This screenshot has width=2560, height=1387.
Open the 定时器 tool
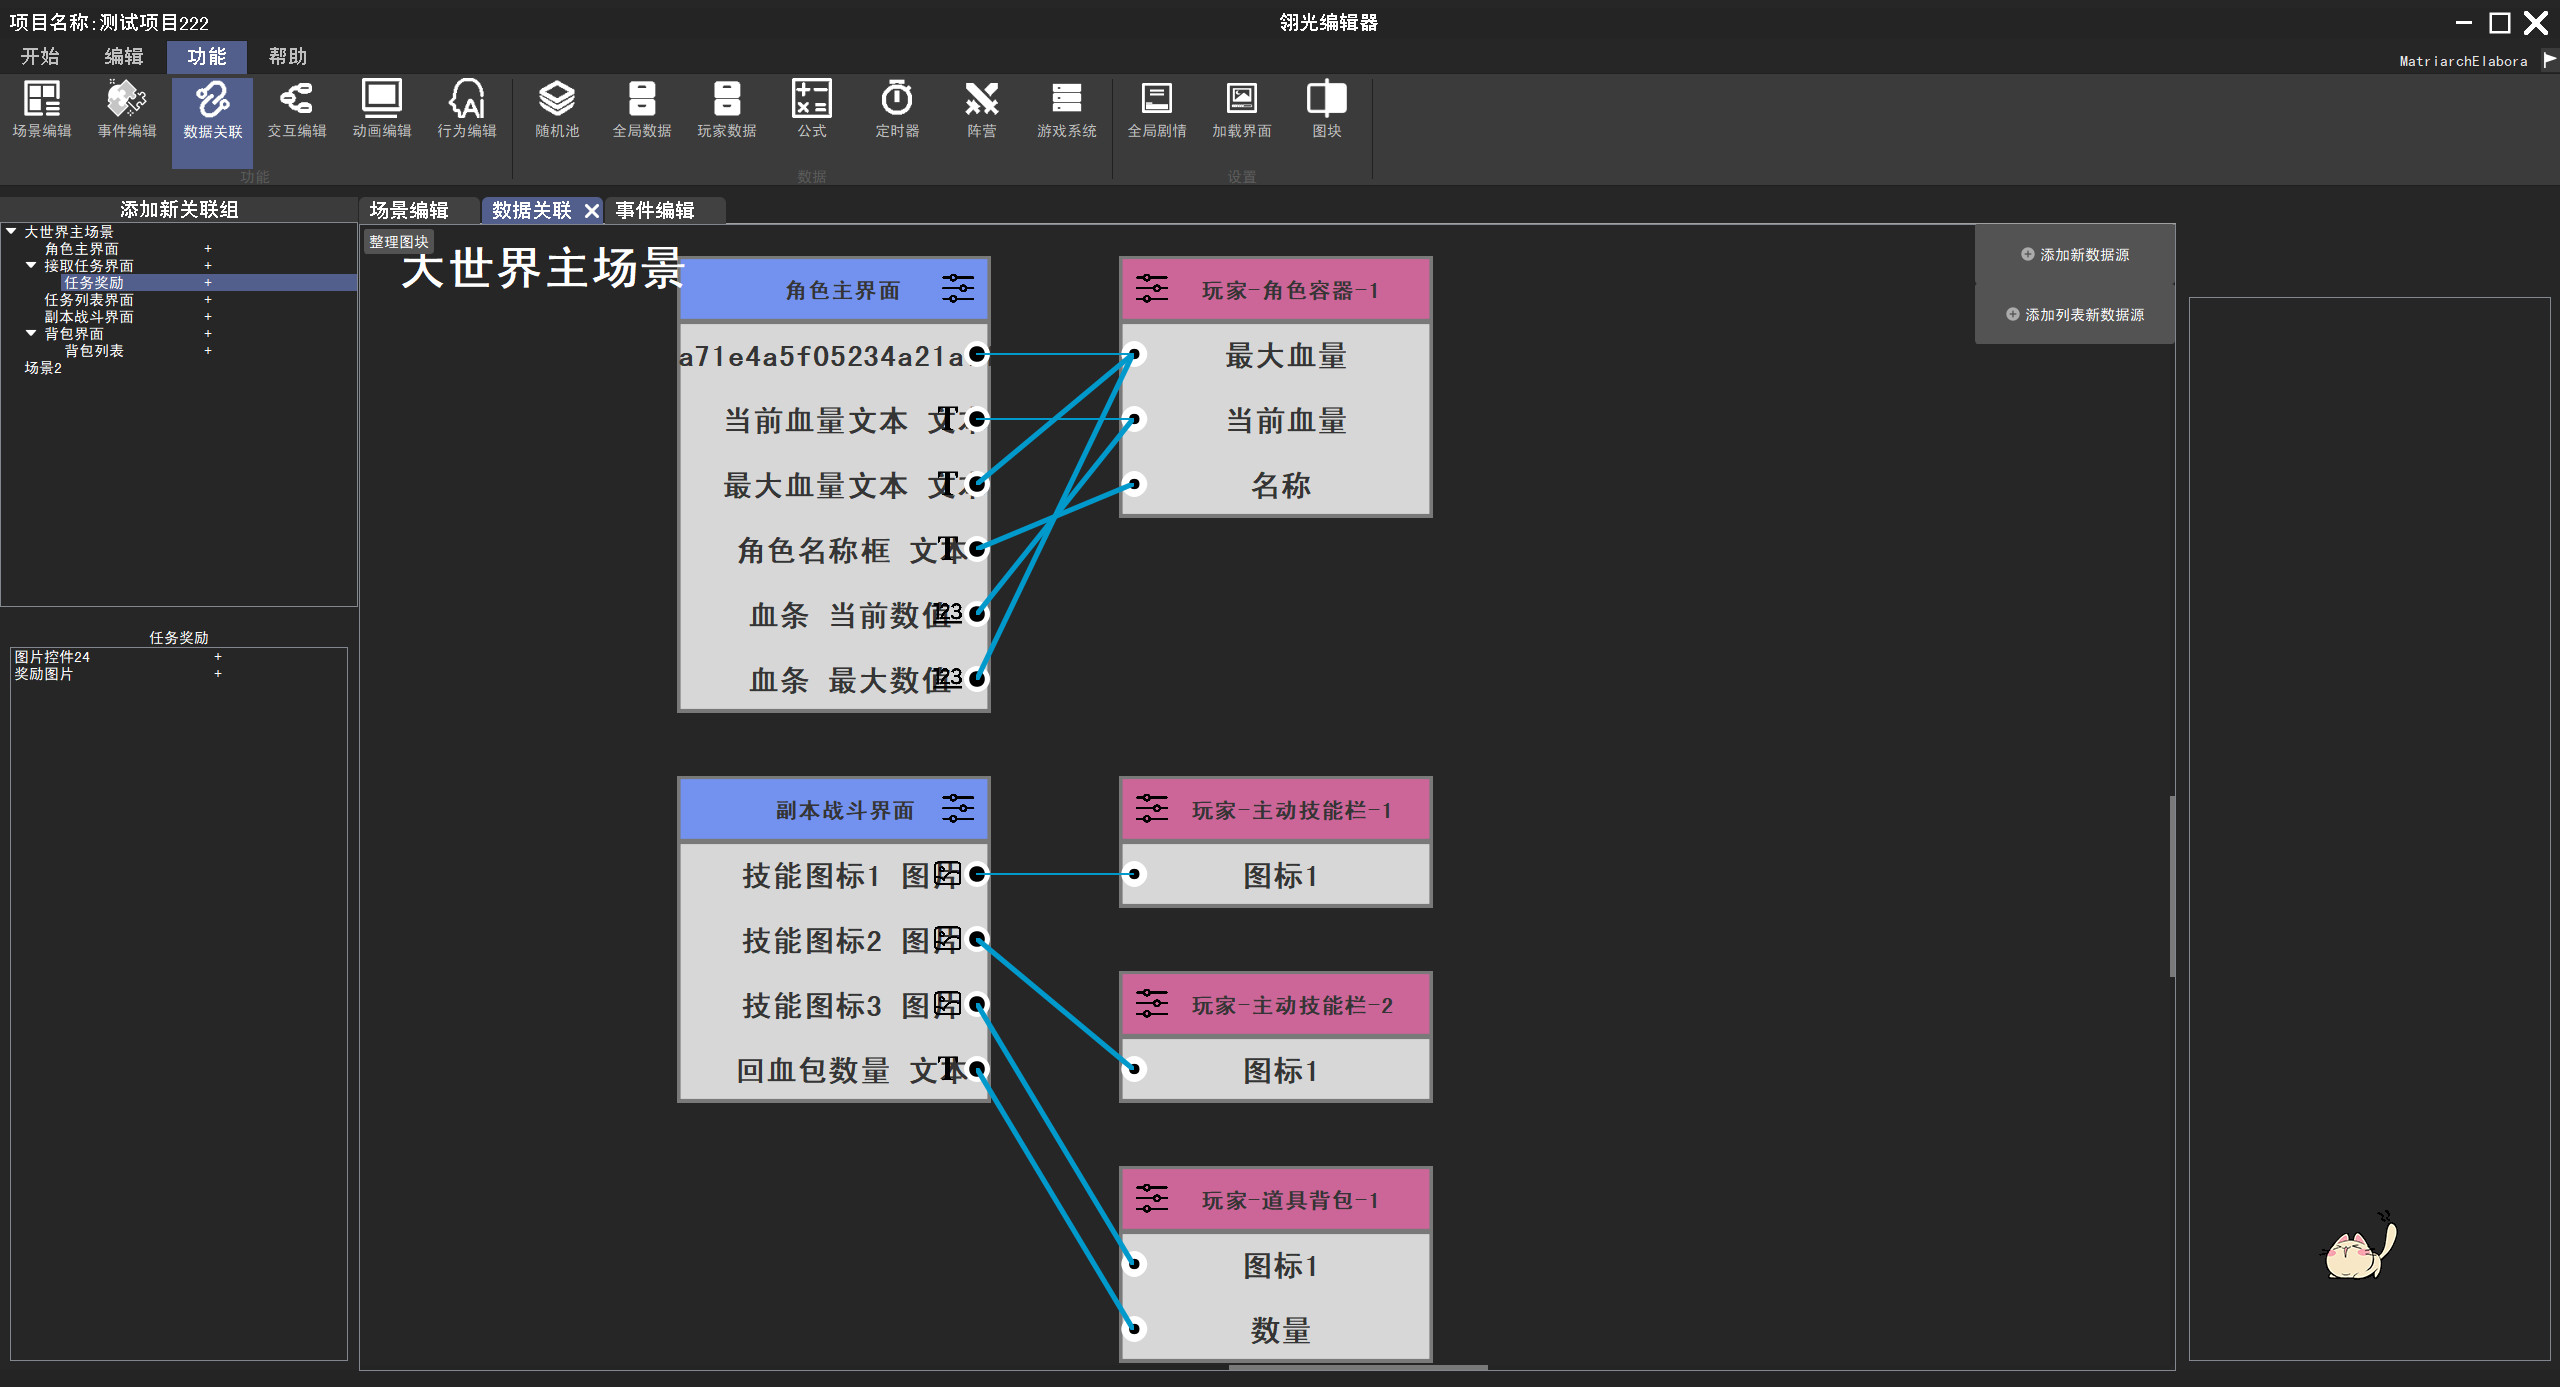[895, 108]
